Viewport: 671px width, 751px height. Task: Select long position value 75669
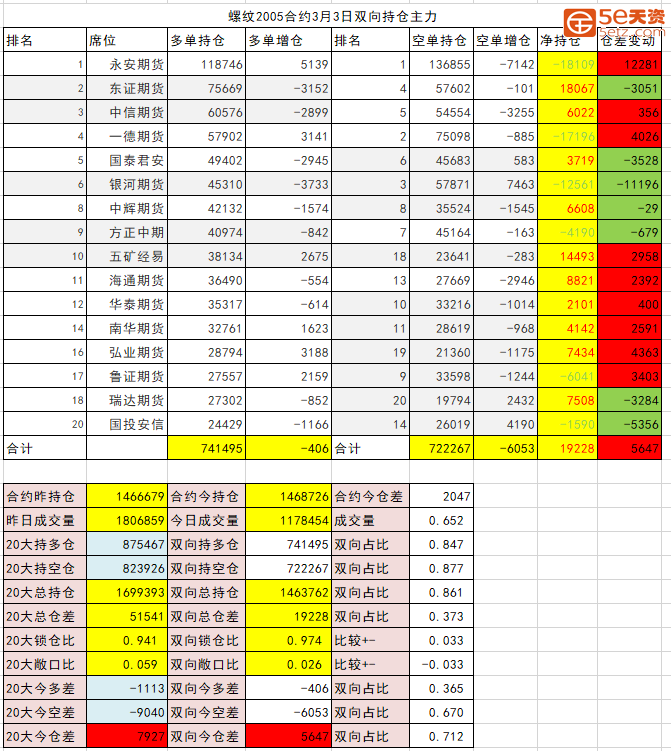tap(206, 88)
